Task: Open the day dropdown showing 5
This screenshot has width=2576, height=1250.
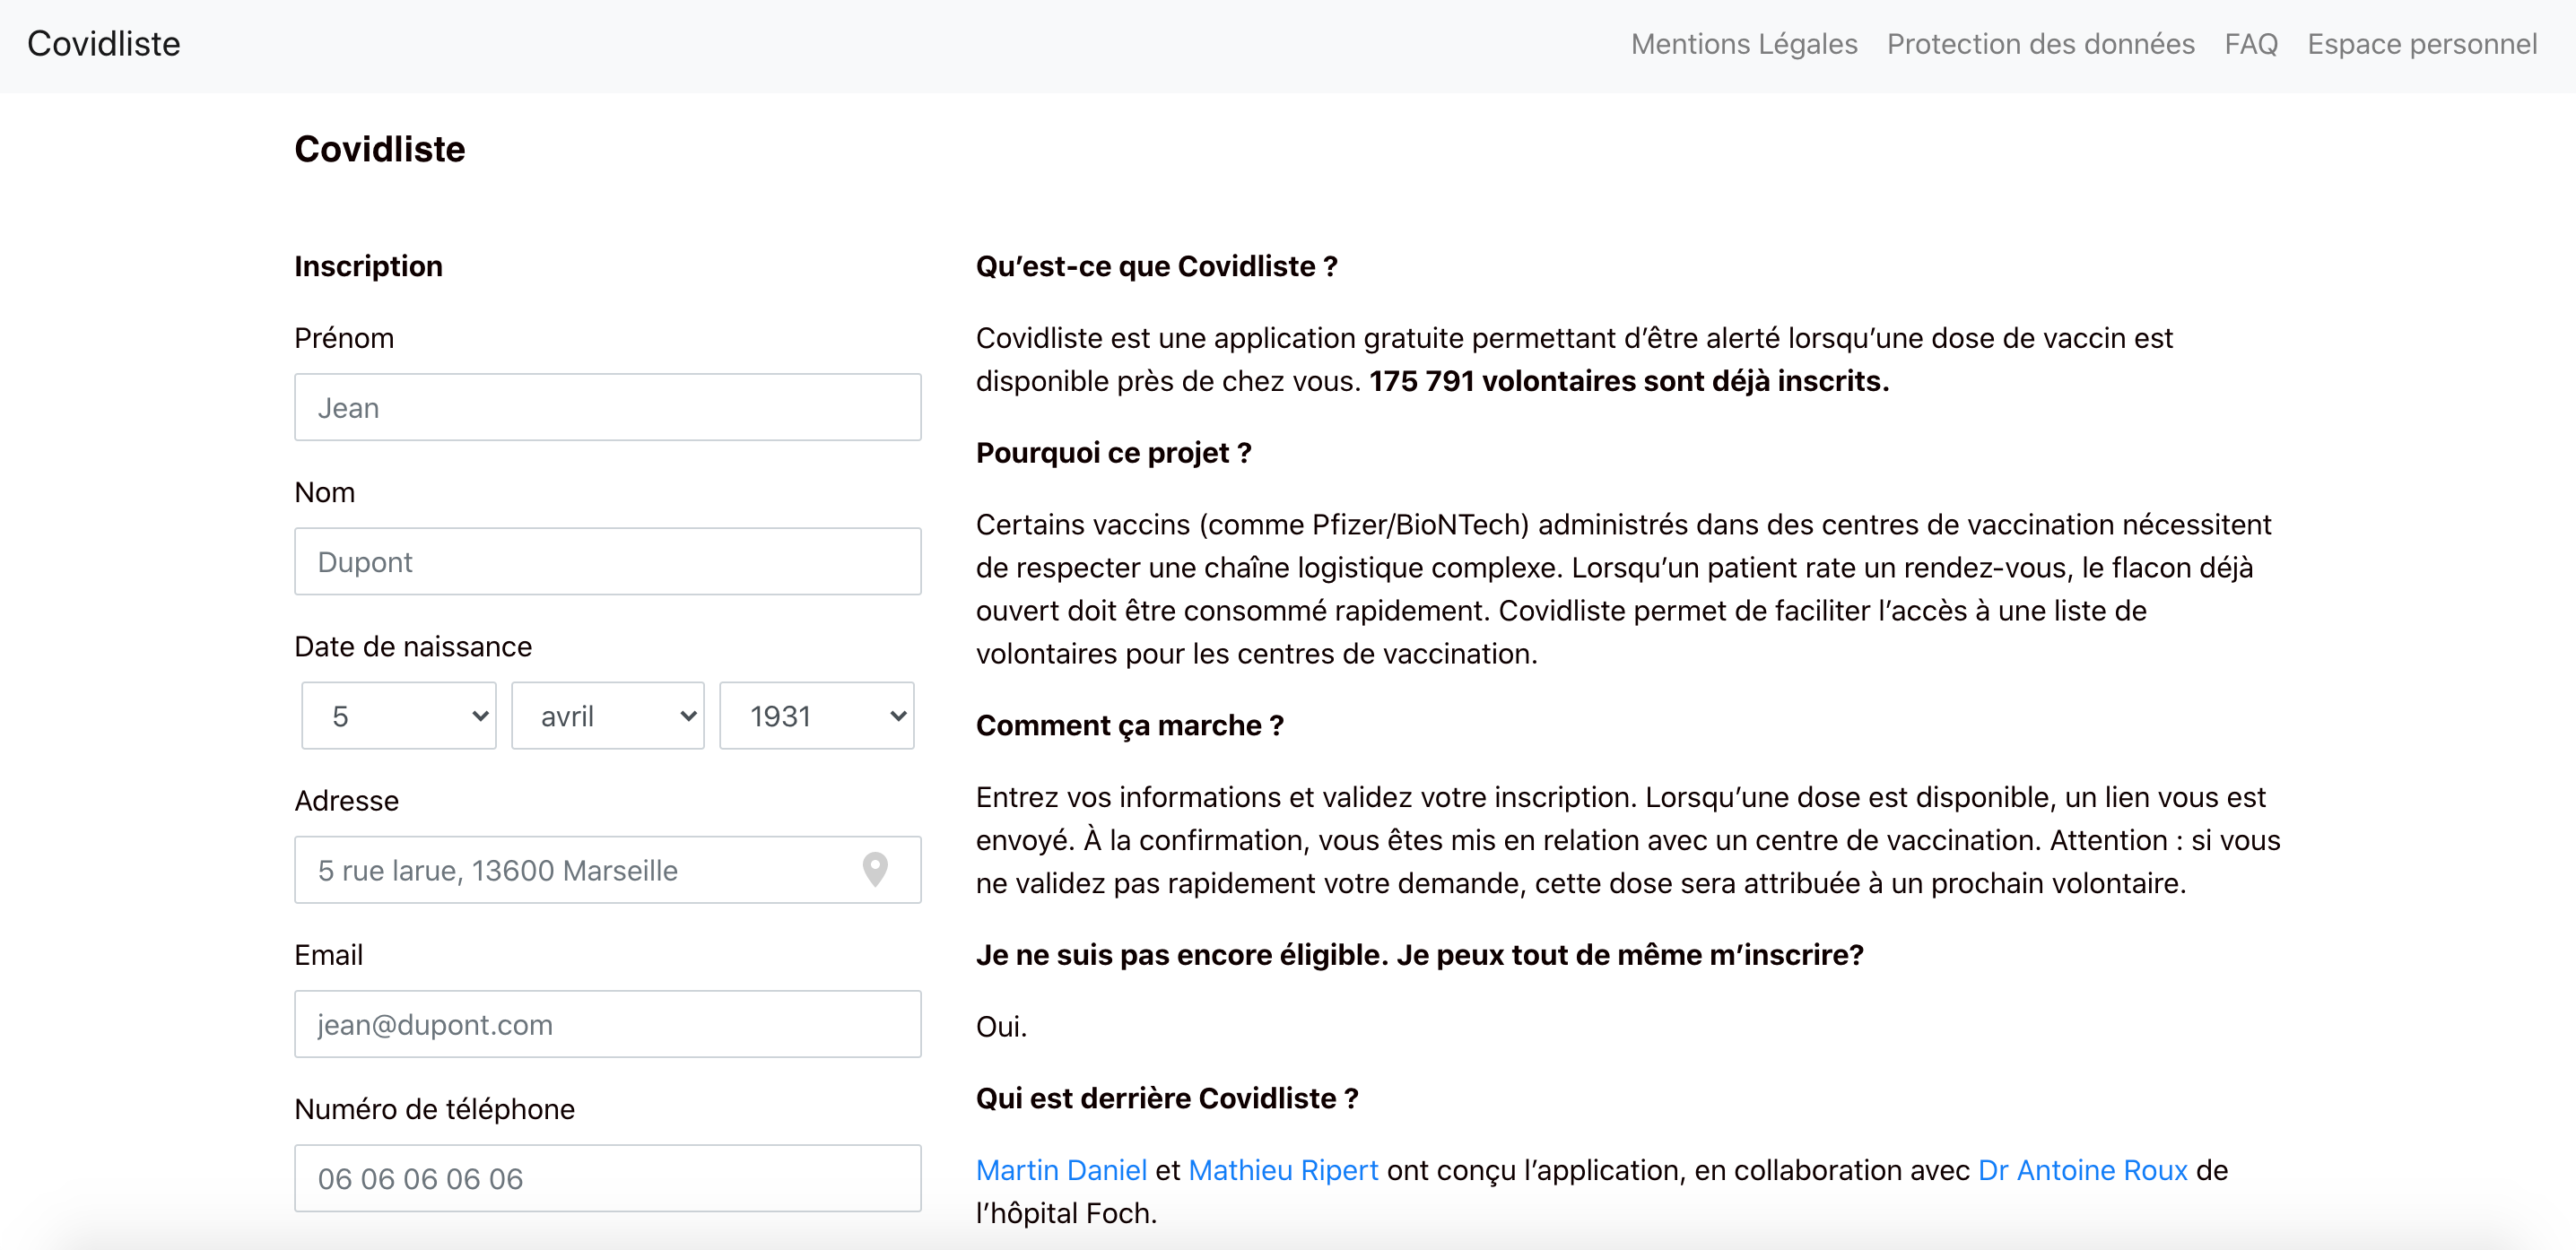Action: [x=399, y=715]
